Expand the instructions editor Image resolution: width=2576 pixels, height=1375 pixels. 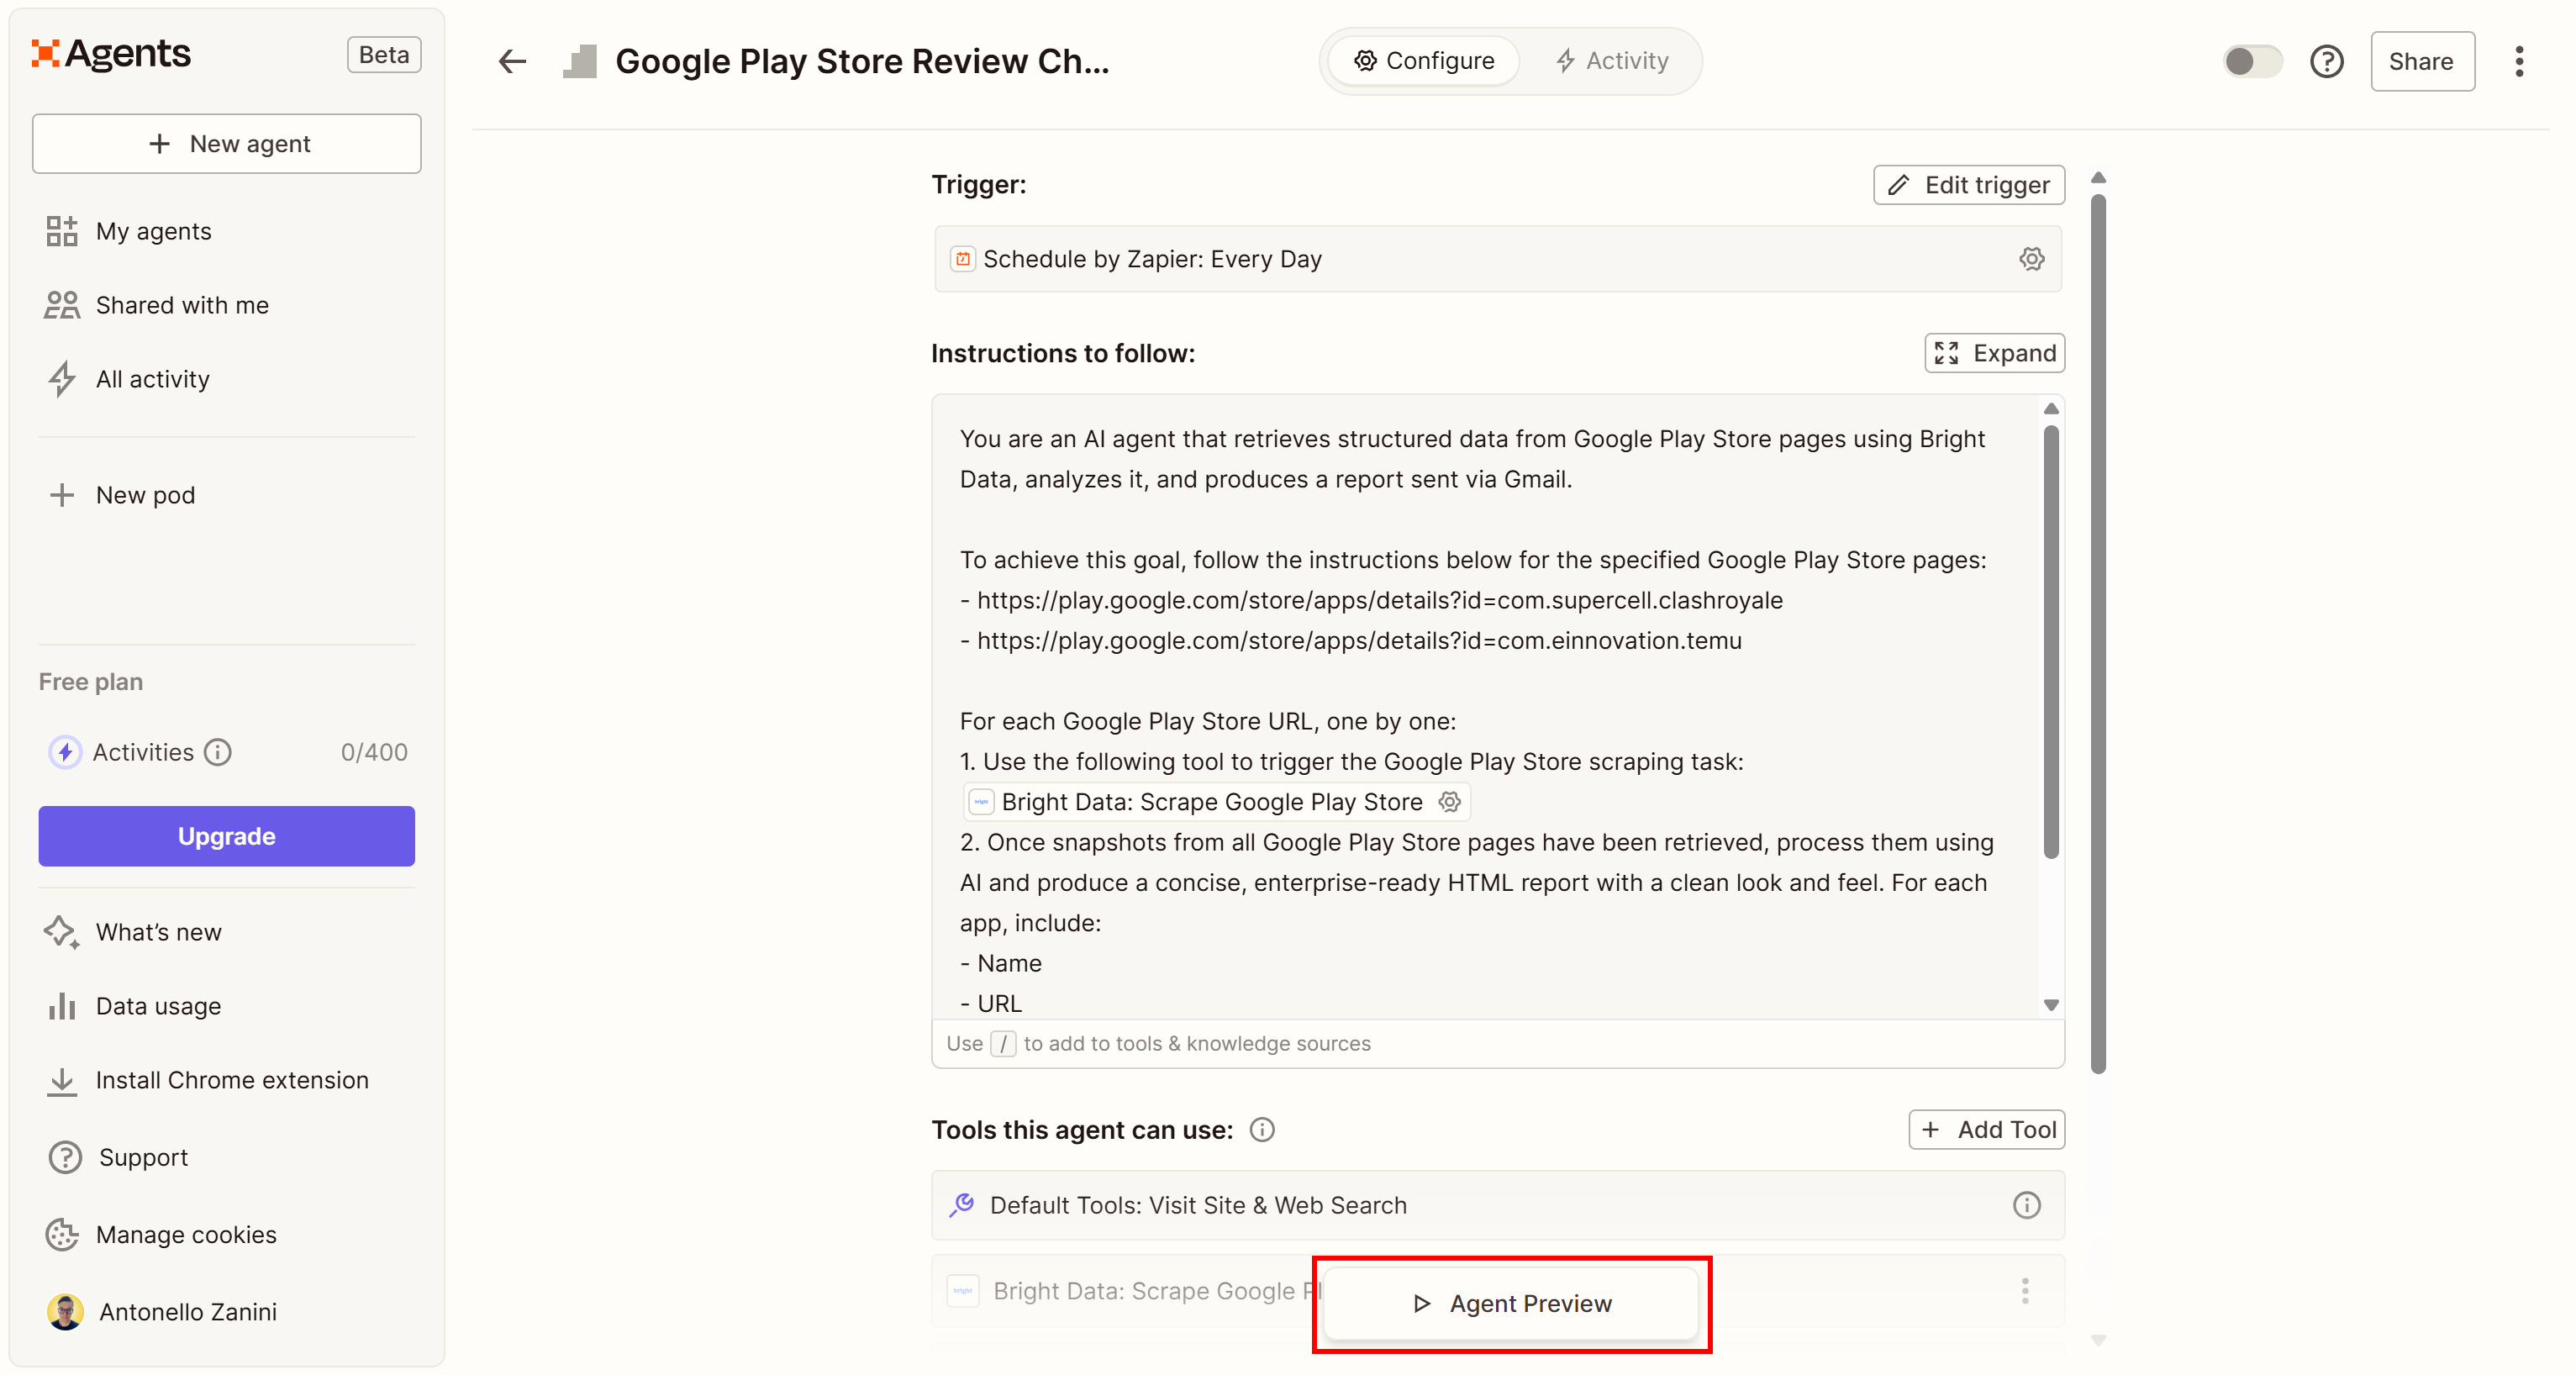(1994, 353)
